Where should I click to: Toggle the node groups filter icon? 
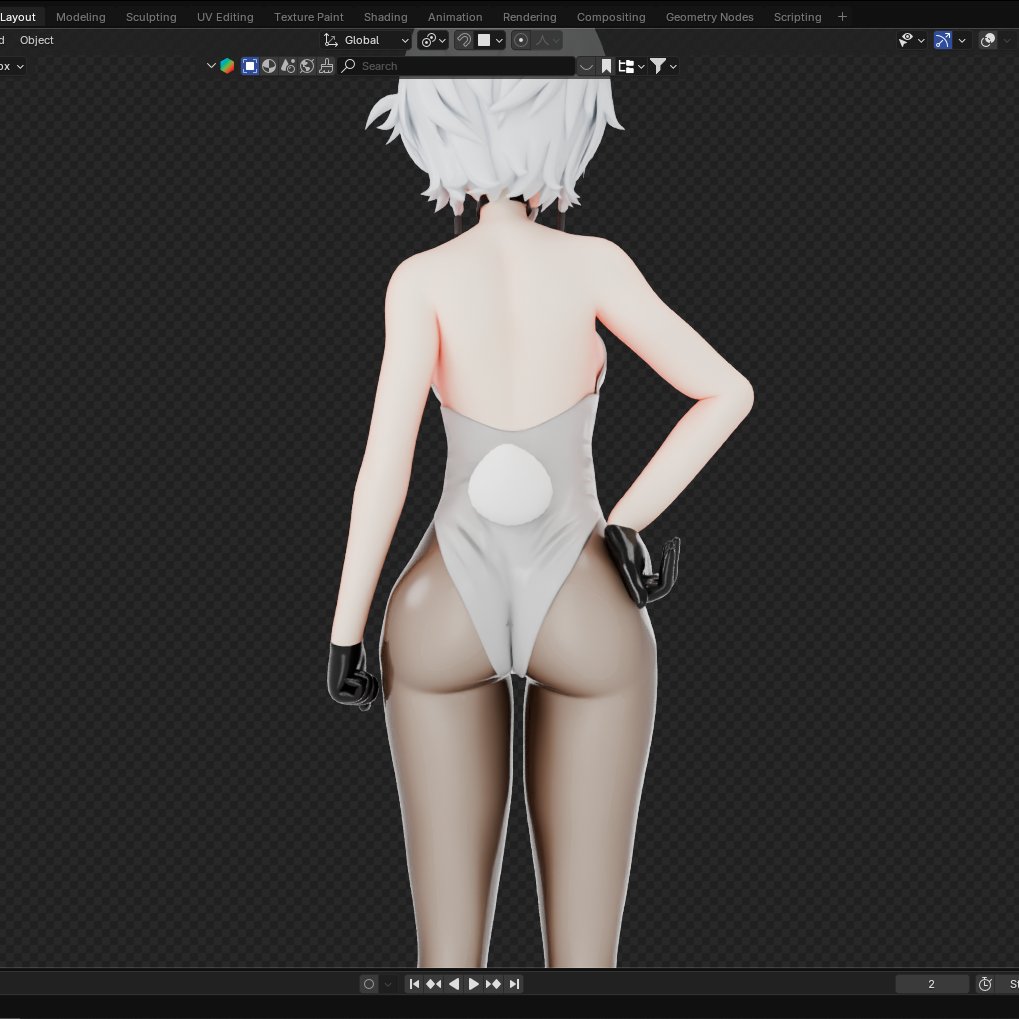288,66
